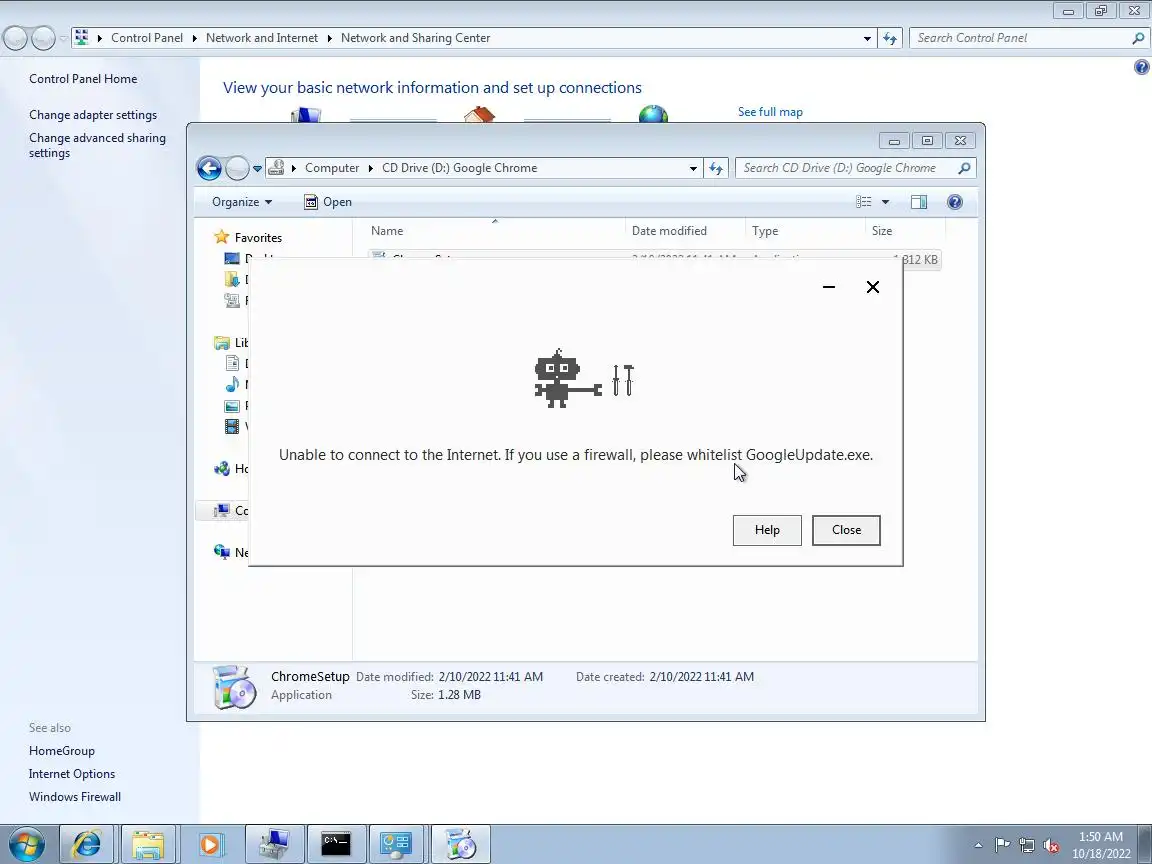Open explorer help question mark icon
The height and width of the screenshot is (864, 1152).
pyautogui.click(x=954, y=202)
